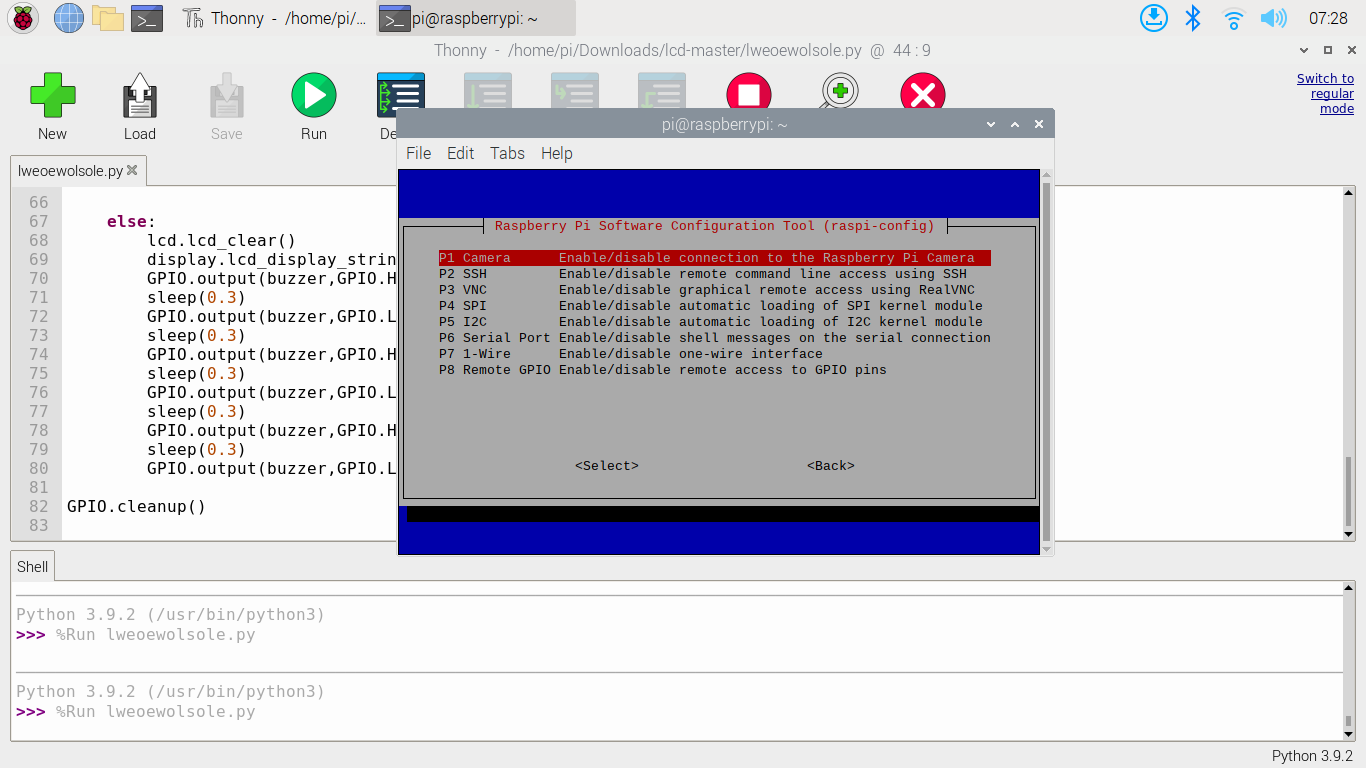1366x768 pixels.
Task: Open the File Manager folder icon
Action: pyautogui.click(x=108, y=18)
